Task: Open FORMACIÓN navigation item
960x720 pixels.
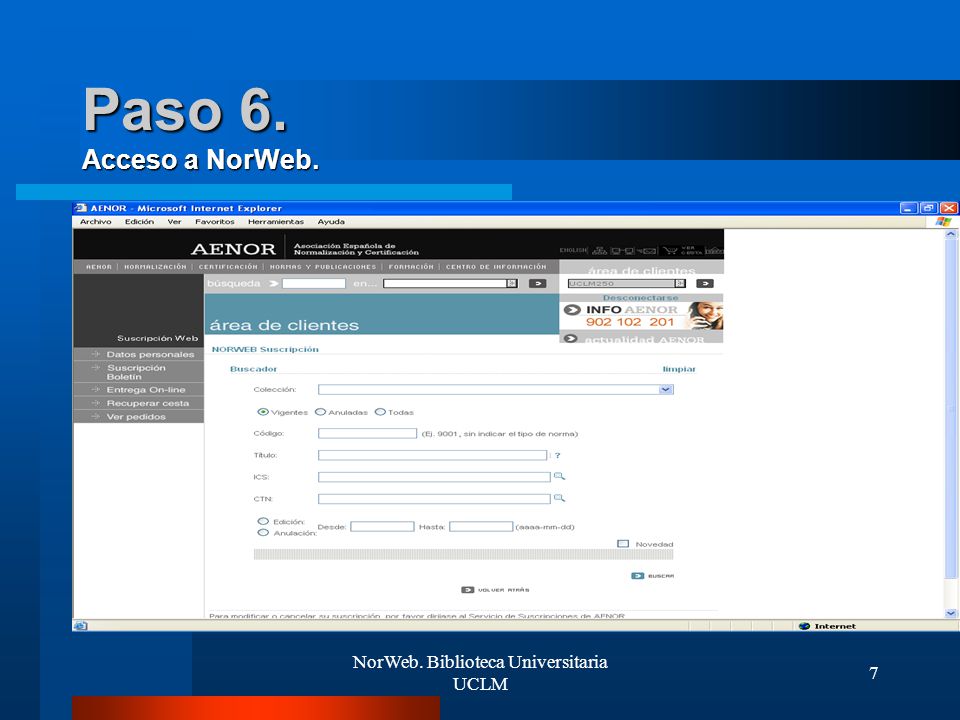Action: click(411, 267)
